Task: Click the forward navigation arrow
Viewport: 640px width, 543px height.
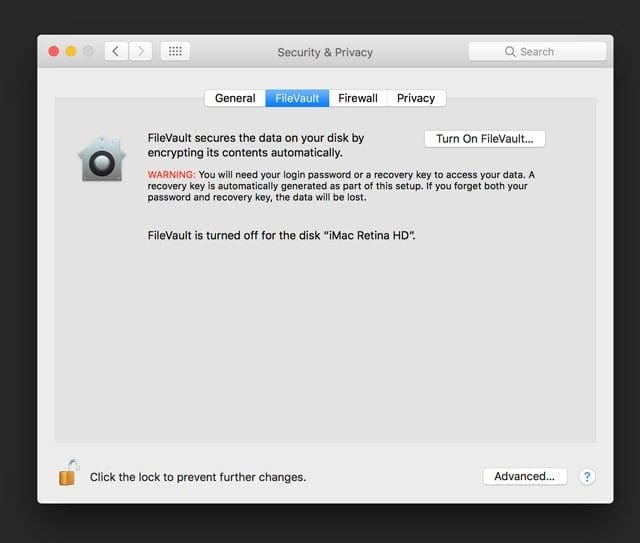Action: tap(140, 51)
